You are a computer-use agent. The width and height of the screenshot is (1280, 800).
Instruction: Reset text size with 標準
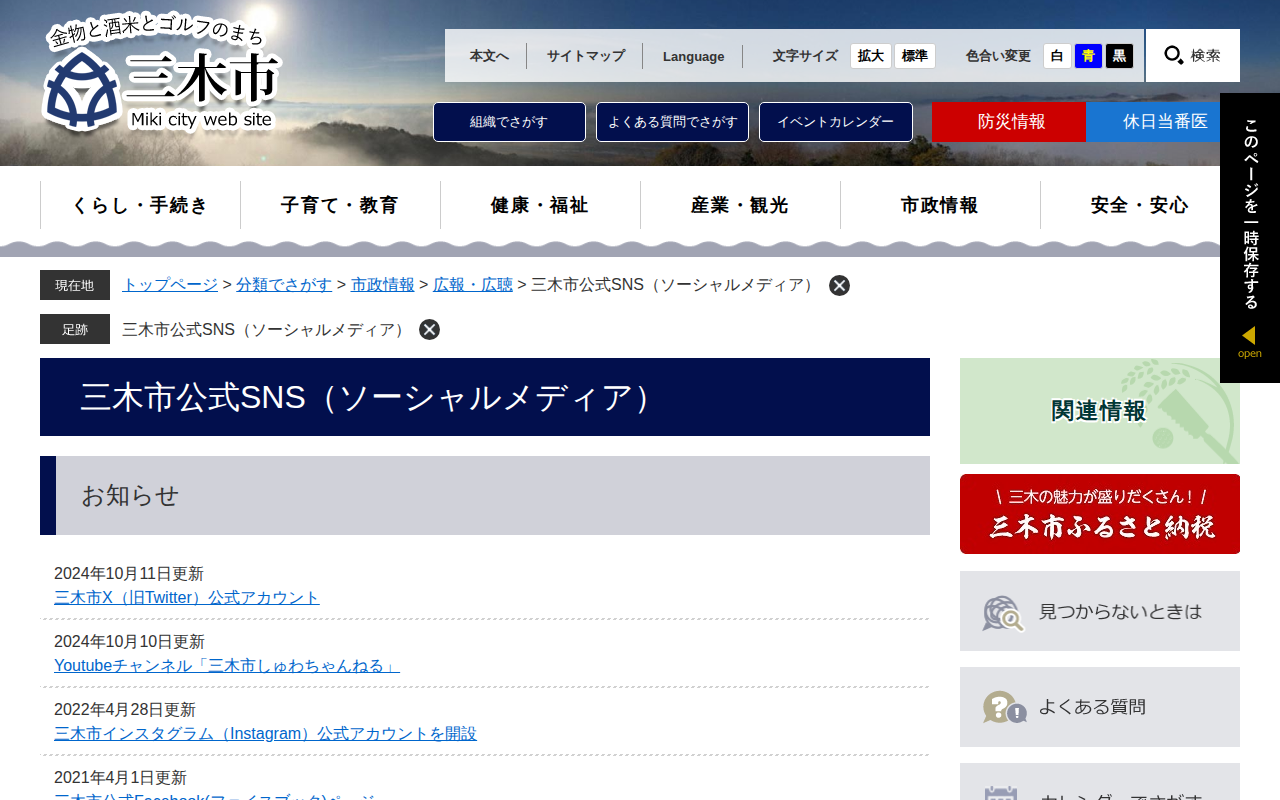[915, 56]
